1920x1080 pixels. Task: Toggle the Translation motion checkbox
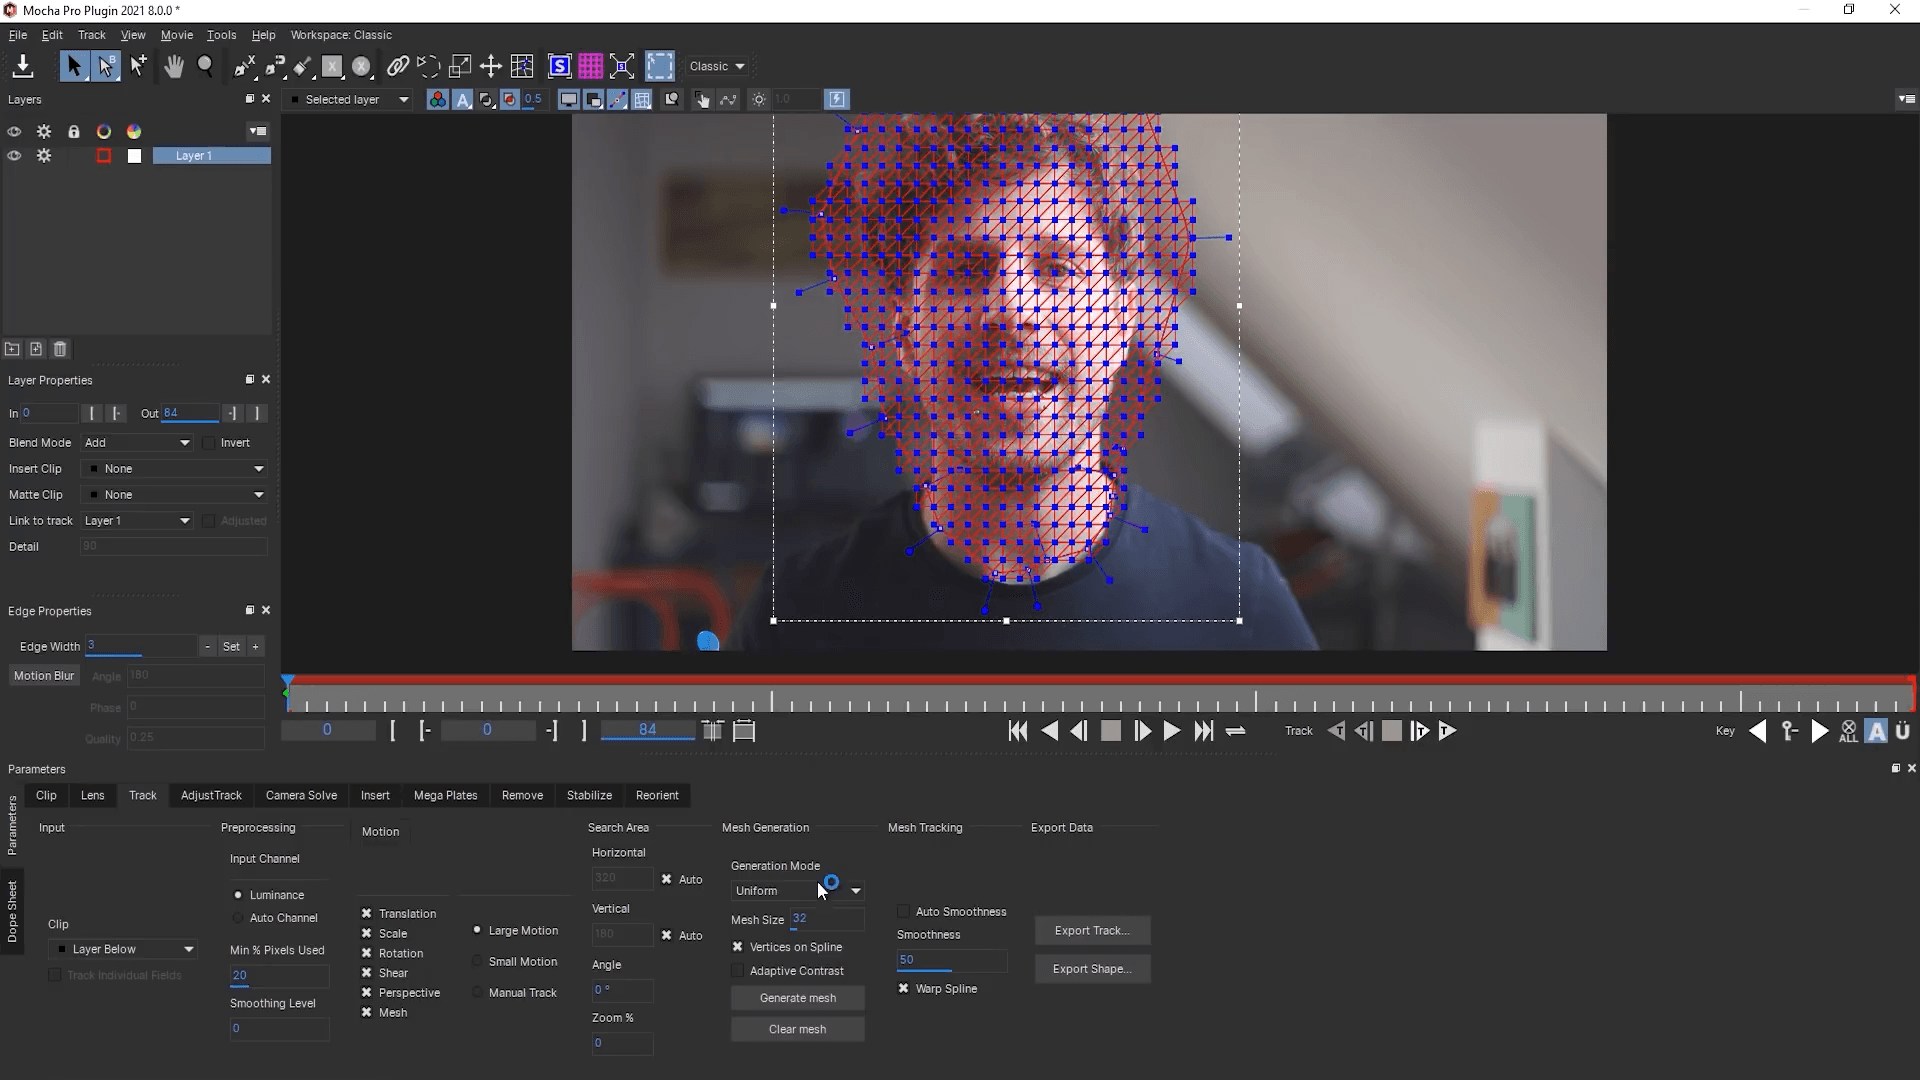coord(366,913)
